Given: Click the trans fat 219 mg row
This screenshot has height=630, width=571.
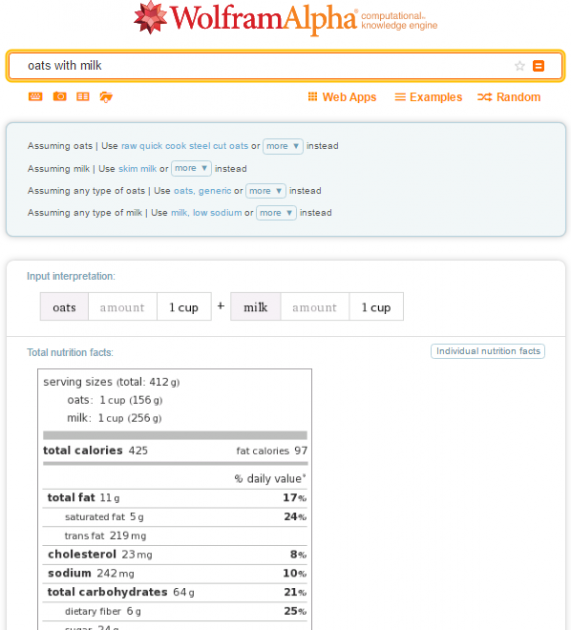Looking at the screenshot, I should pyautogui.click(x=175, y=536).
